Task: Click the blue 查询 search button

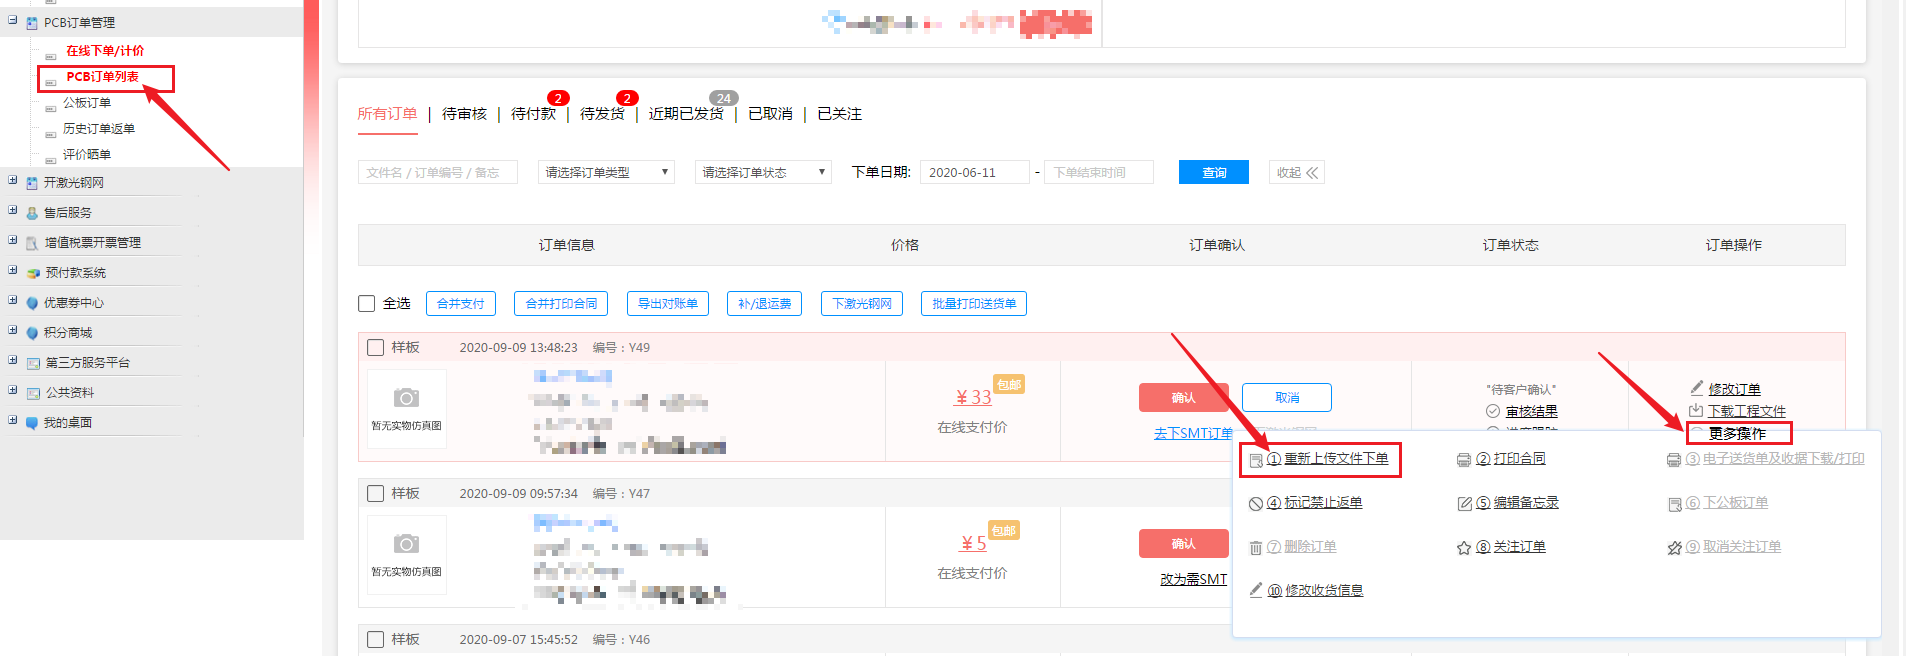Action: [1213, 172]
